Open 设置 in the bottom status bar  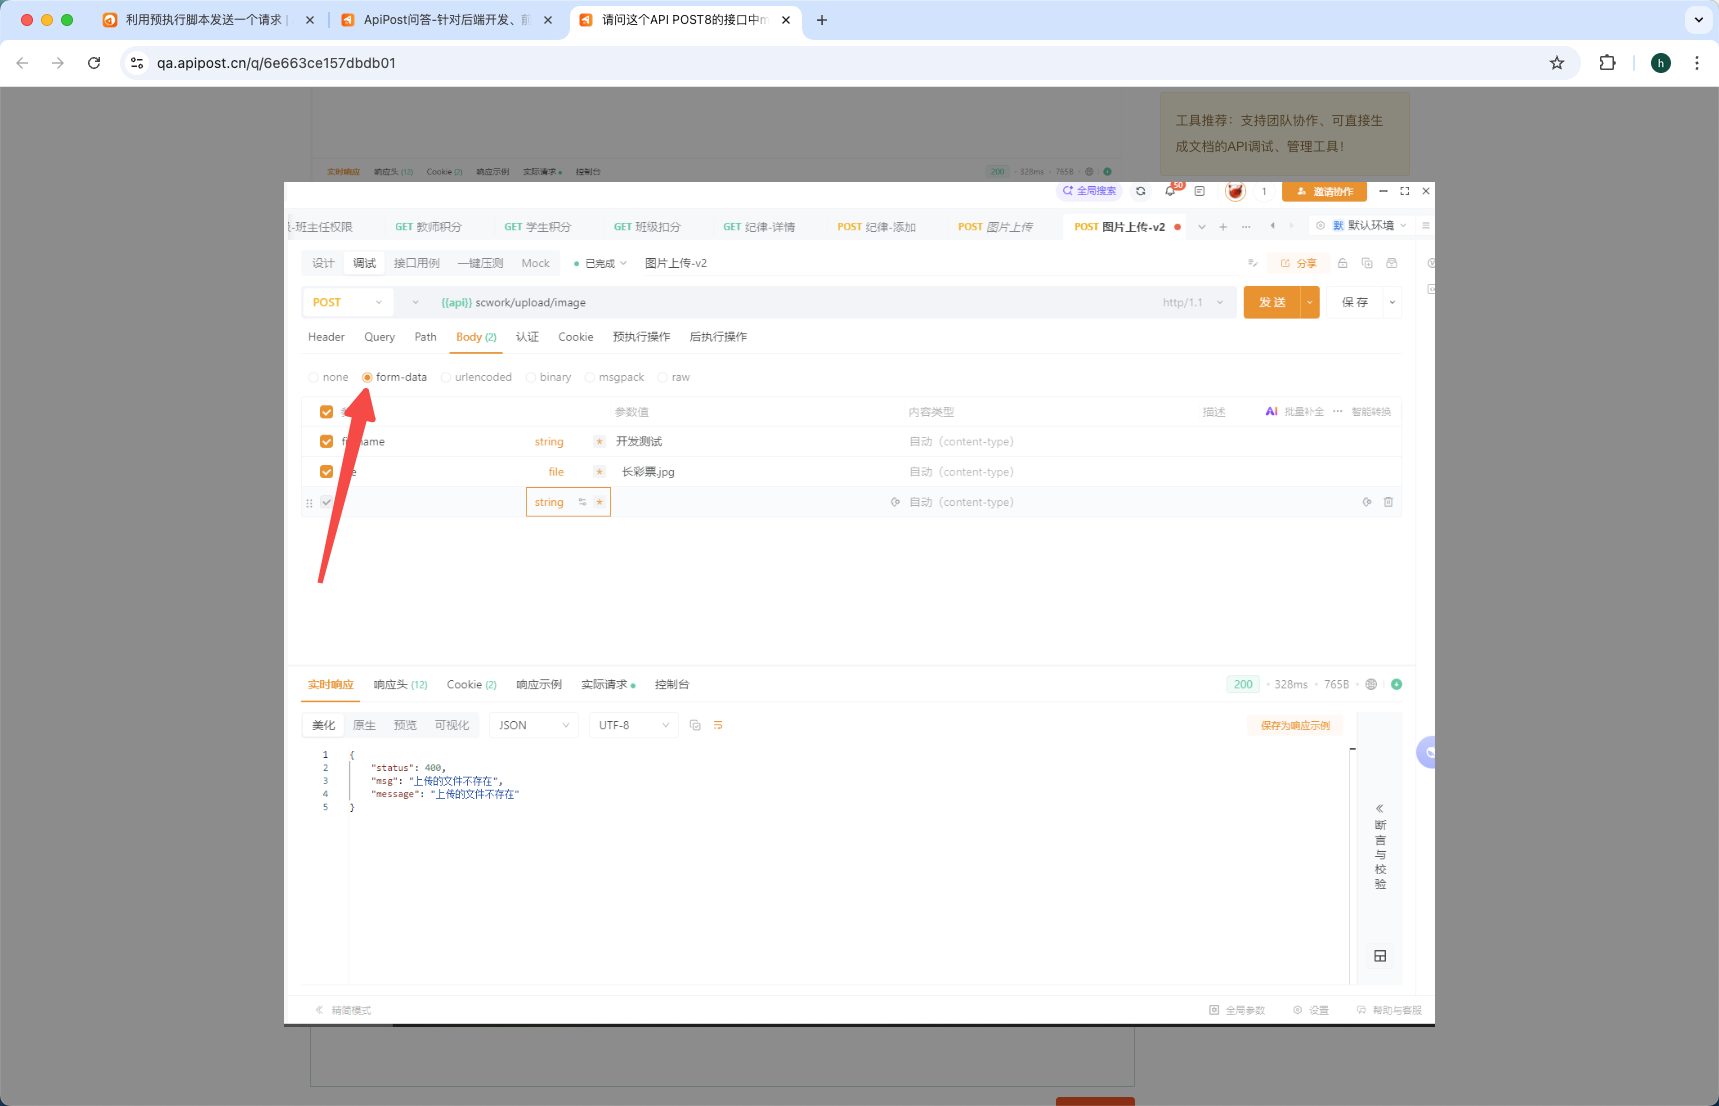pyautogui.click(x=1313, y=1010)
